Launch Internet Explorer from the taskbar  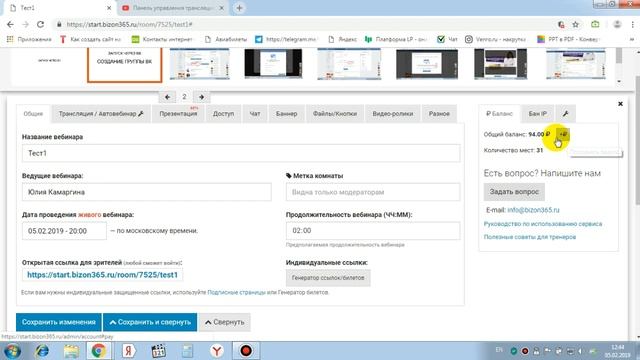tap(42, 351)
